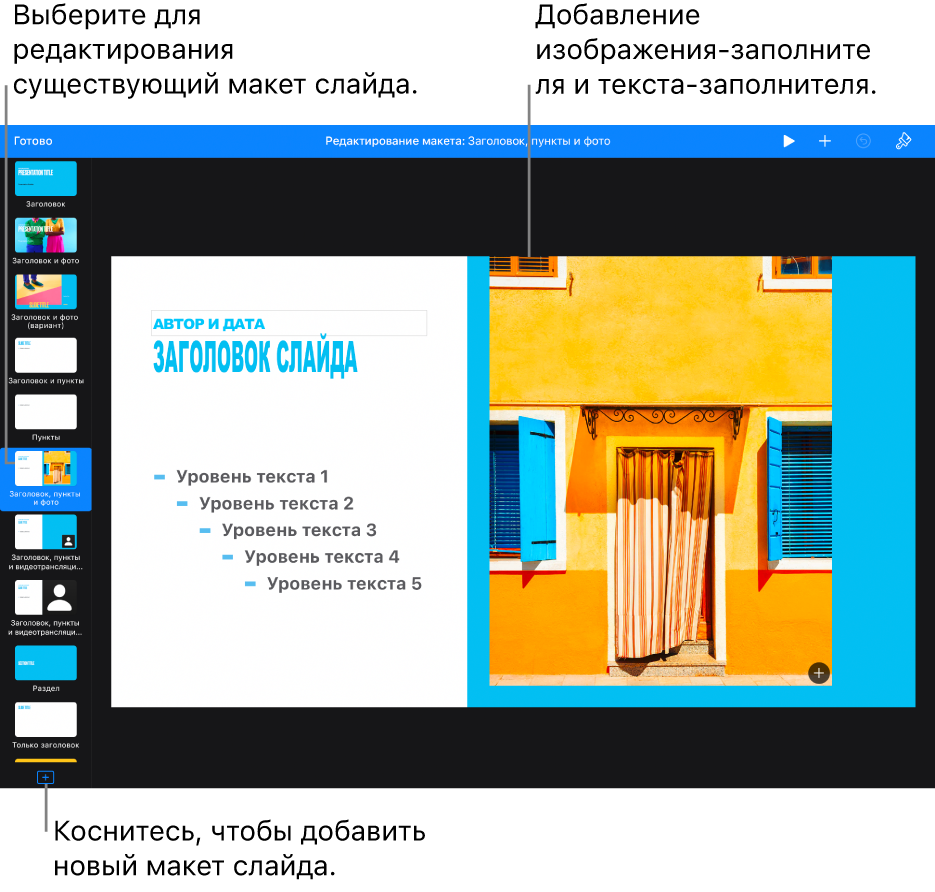Viewport: 935px width, 892px height.
Task: Tap Готово to finish editing
Action: point(33,141)
